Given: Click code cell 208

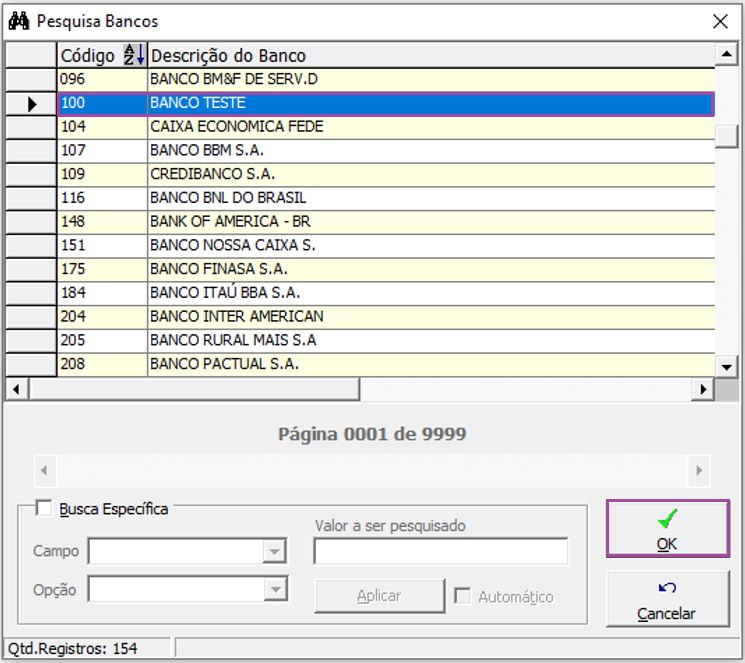Looking at the screenshot, I should point(102,365).
